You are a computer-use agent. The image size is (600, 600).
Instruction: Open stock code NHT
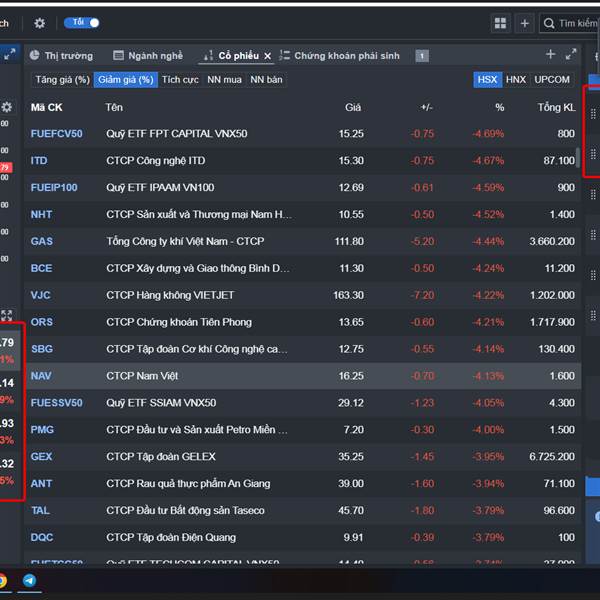click(x=41, y=214)
